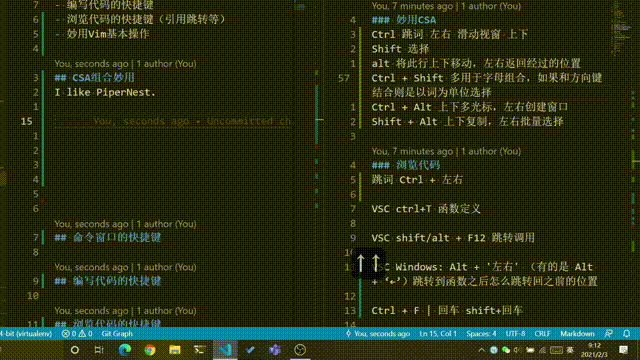Change indentation via Spaces: 4
Screen dimensions: 640x360
click(481, 333)
